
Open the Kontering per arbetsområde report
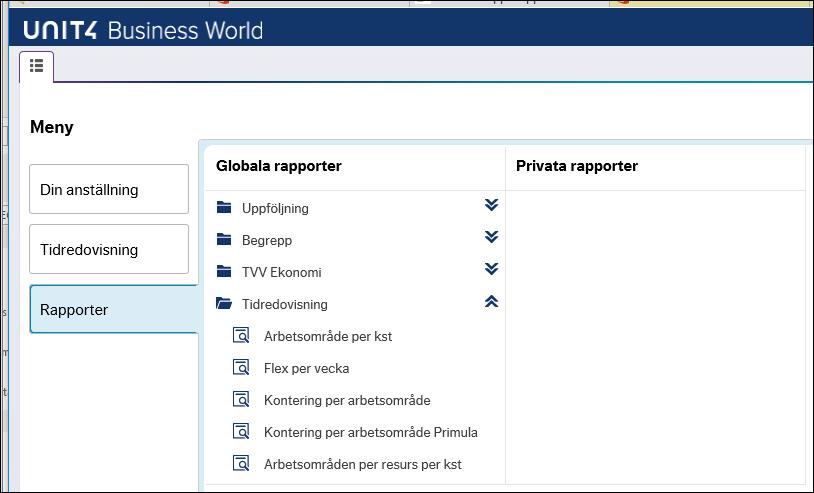coord(347,401)
